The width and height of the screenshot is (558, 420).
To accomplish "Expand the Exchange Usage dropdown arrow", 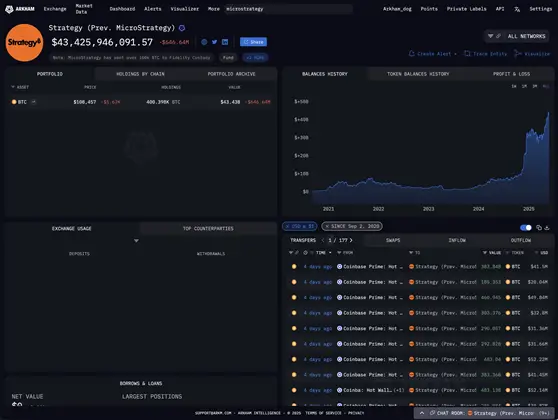I will [136, 241].
